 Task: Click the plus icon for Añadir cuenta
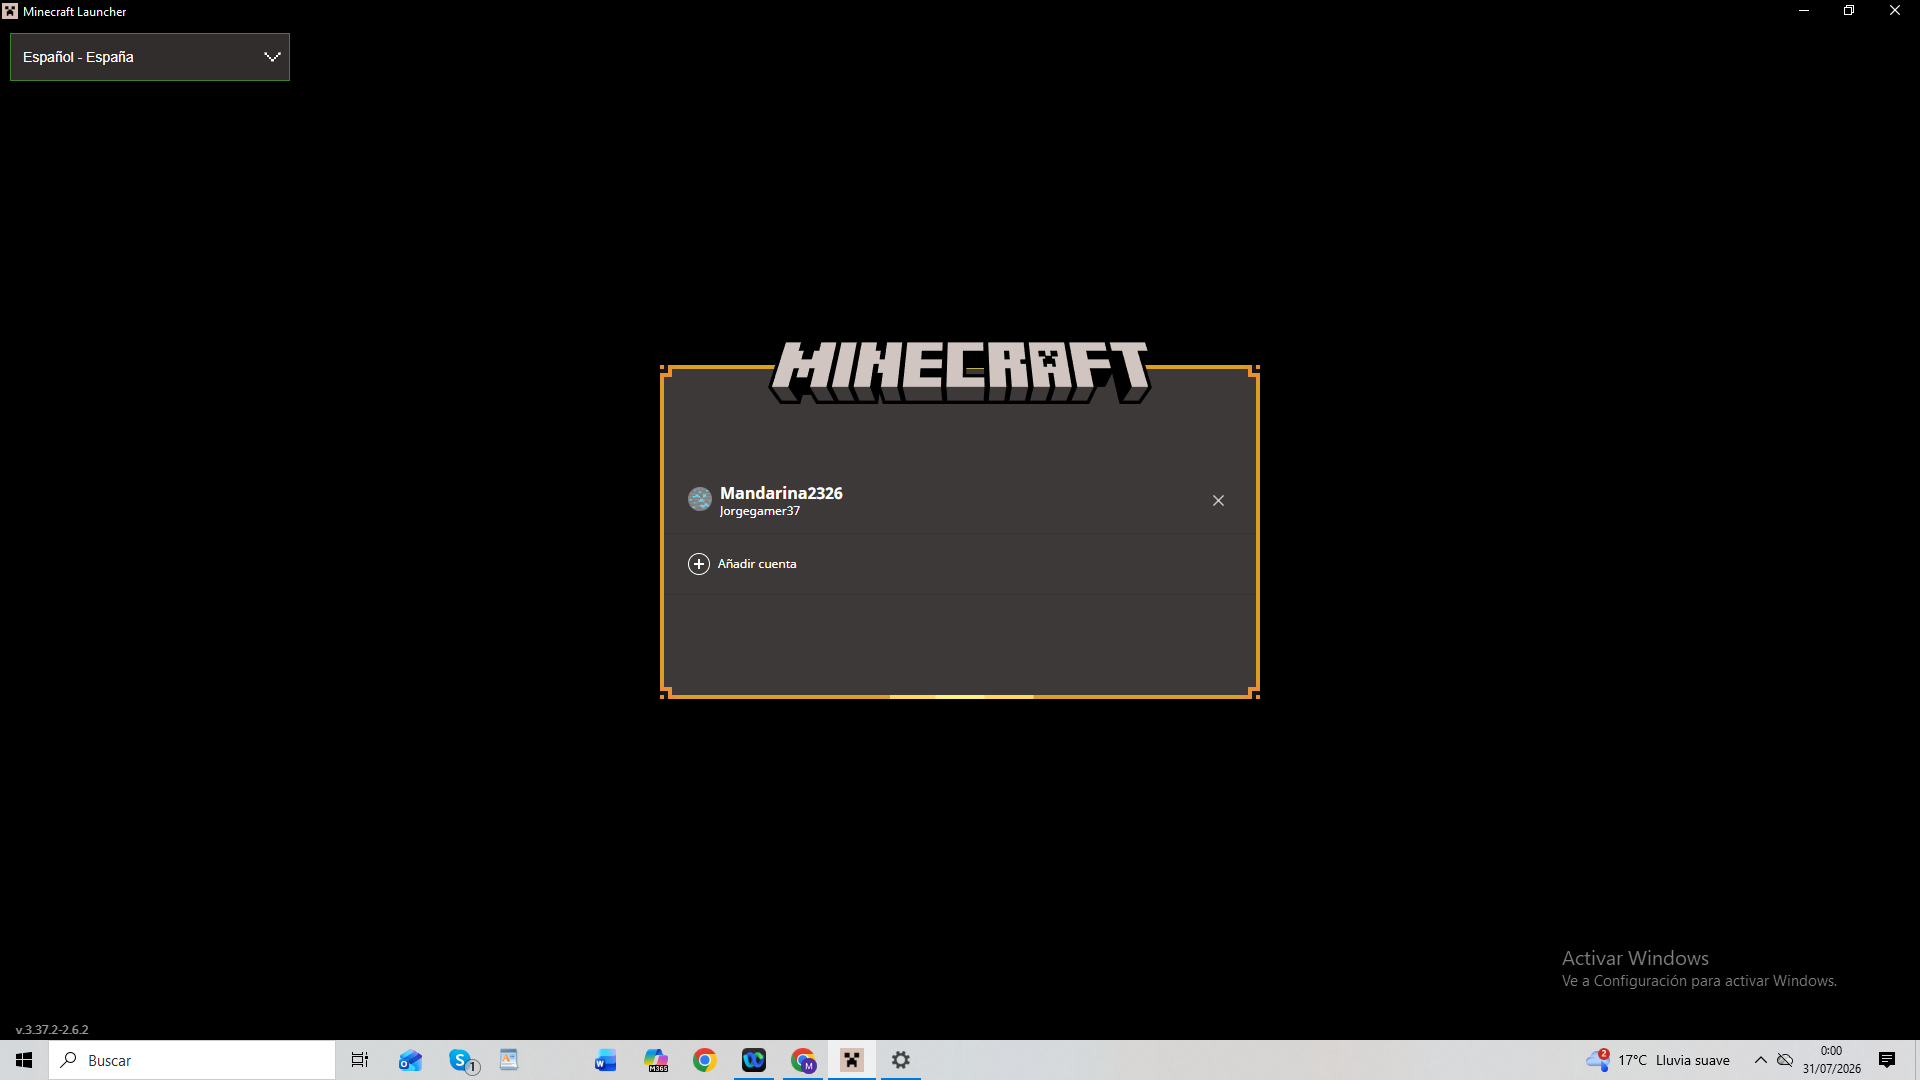[x=699, y=564]
